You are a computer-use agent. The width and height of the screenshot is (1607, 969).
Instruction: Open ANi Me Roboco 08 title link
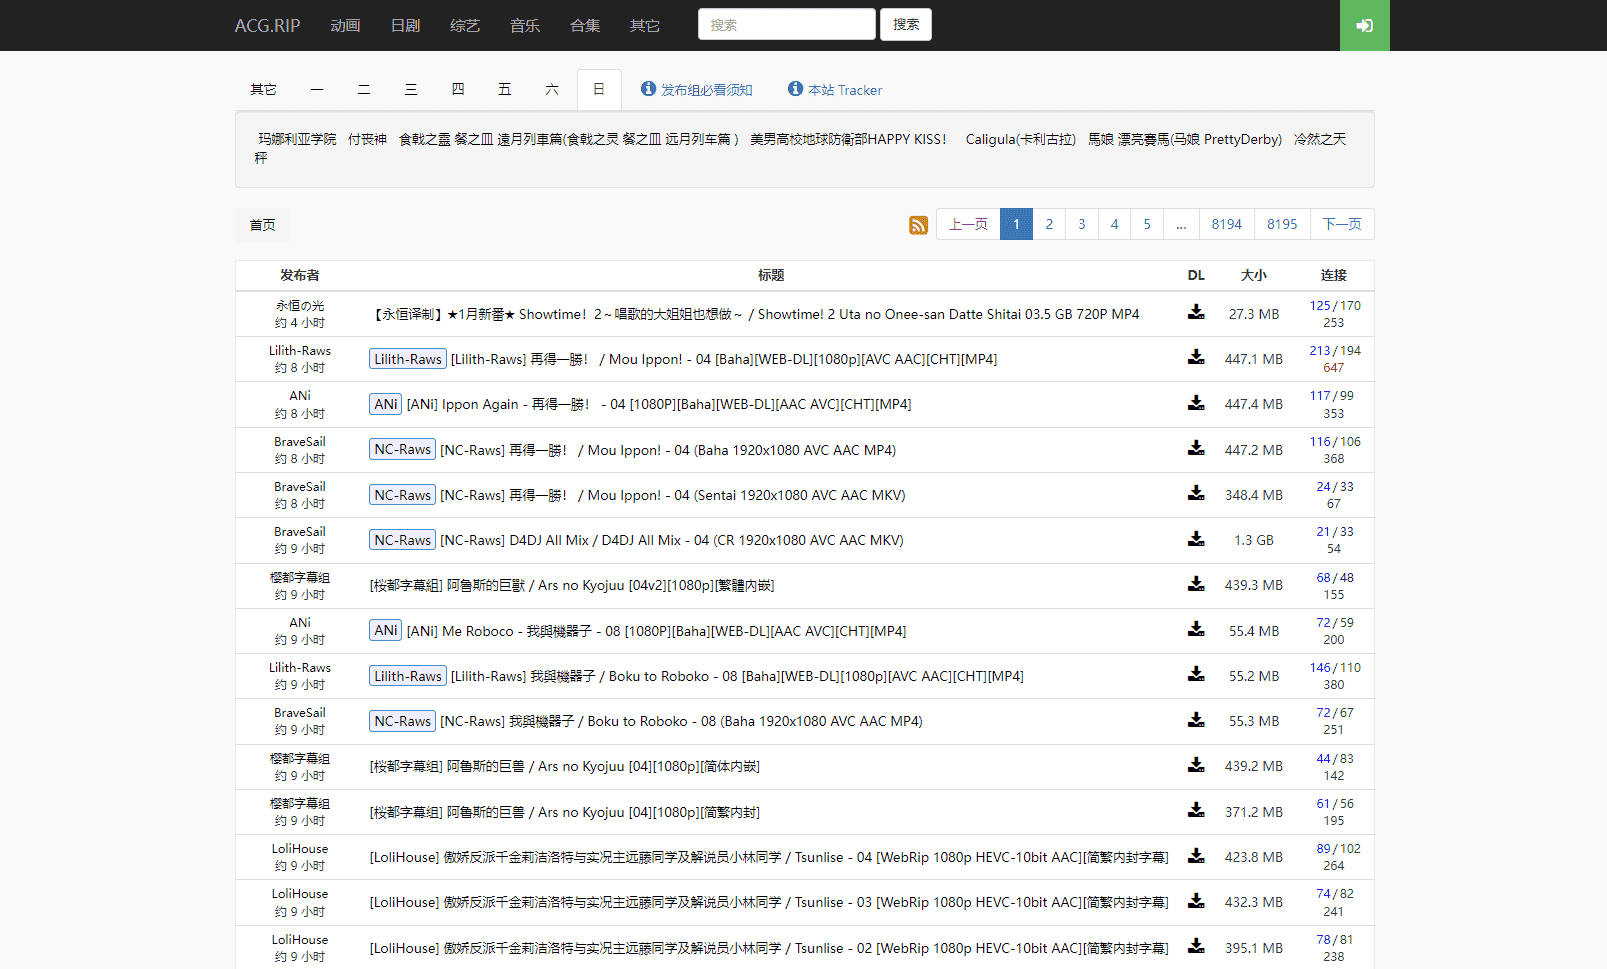tap(656, 631)
